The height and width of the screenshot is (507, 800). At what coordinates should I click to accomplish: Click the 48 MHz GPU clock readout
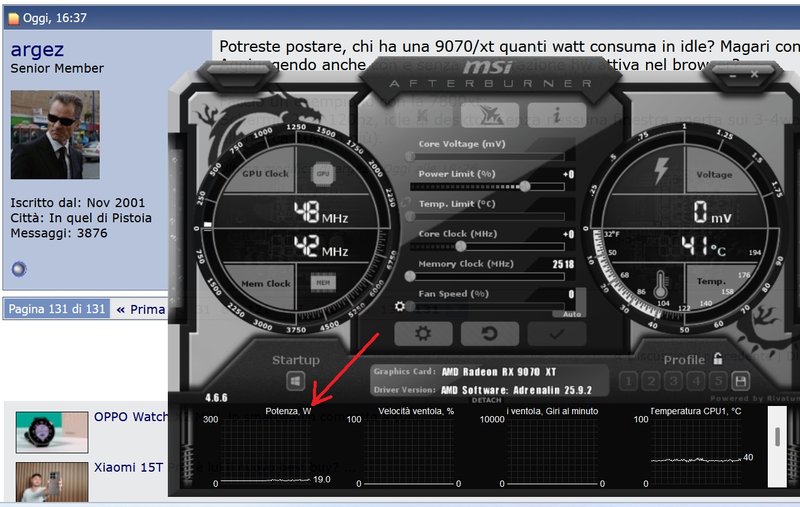321,212
